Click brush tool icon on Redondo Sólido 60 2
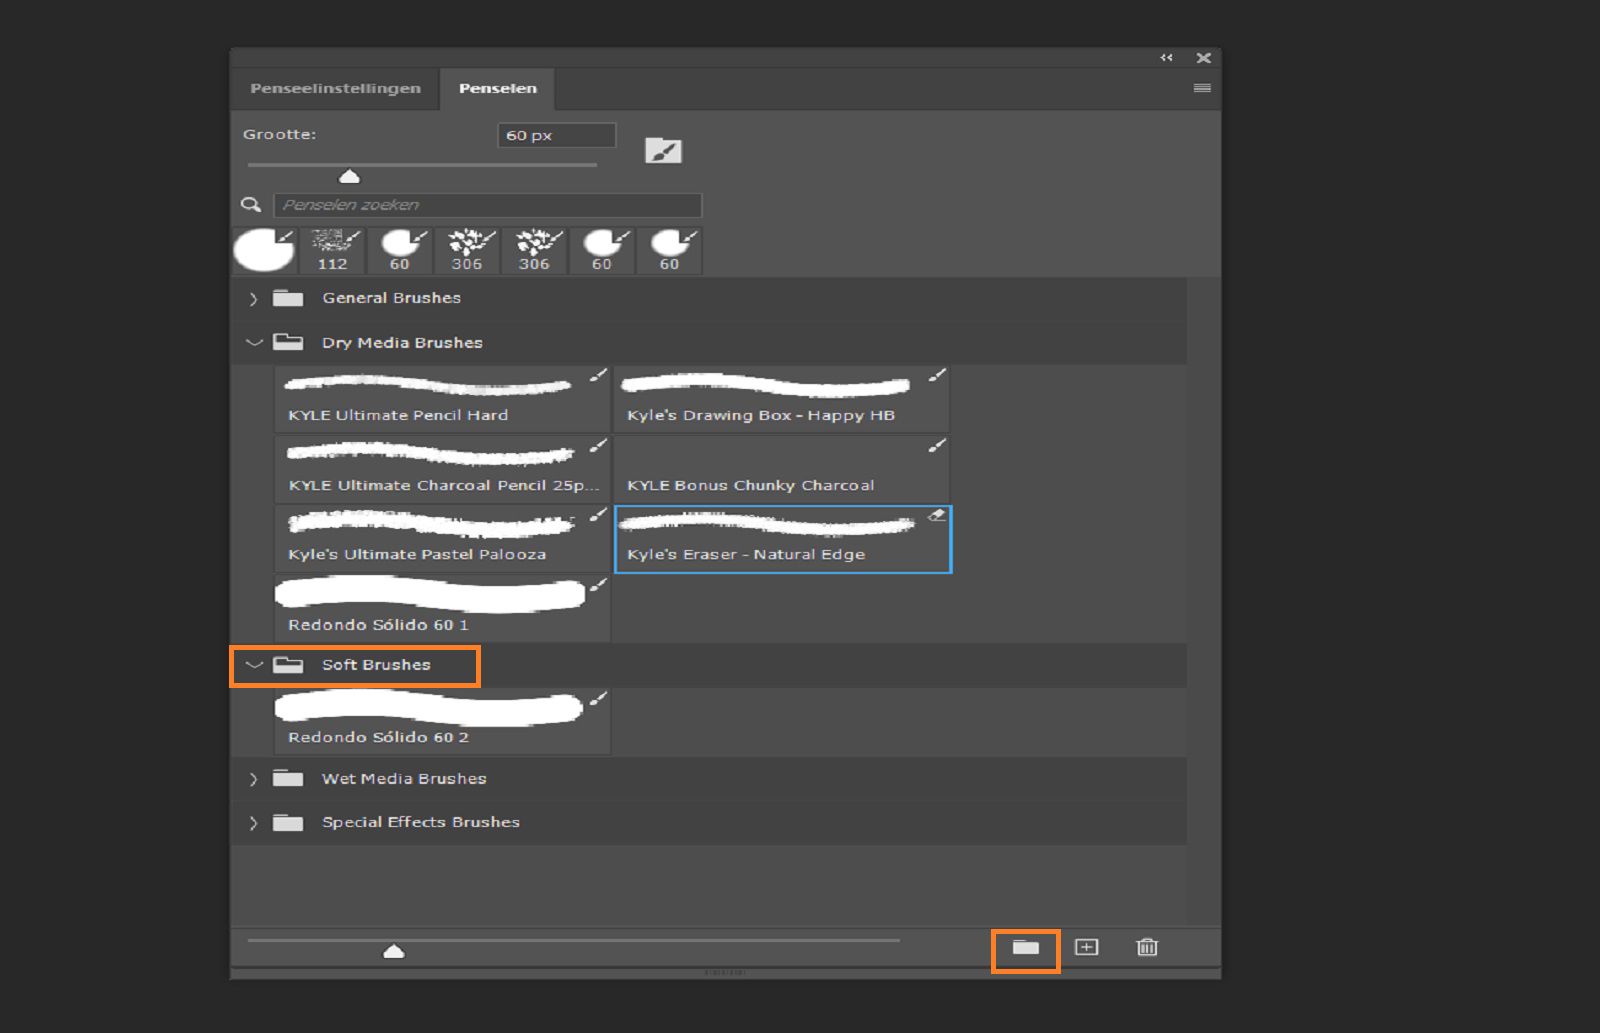 pyautogui.click(x=598, y=698)
